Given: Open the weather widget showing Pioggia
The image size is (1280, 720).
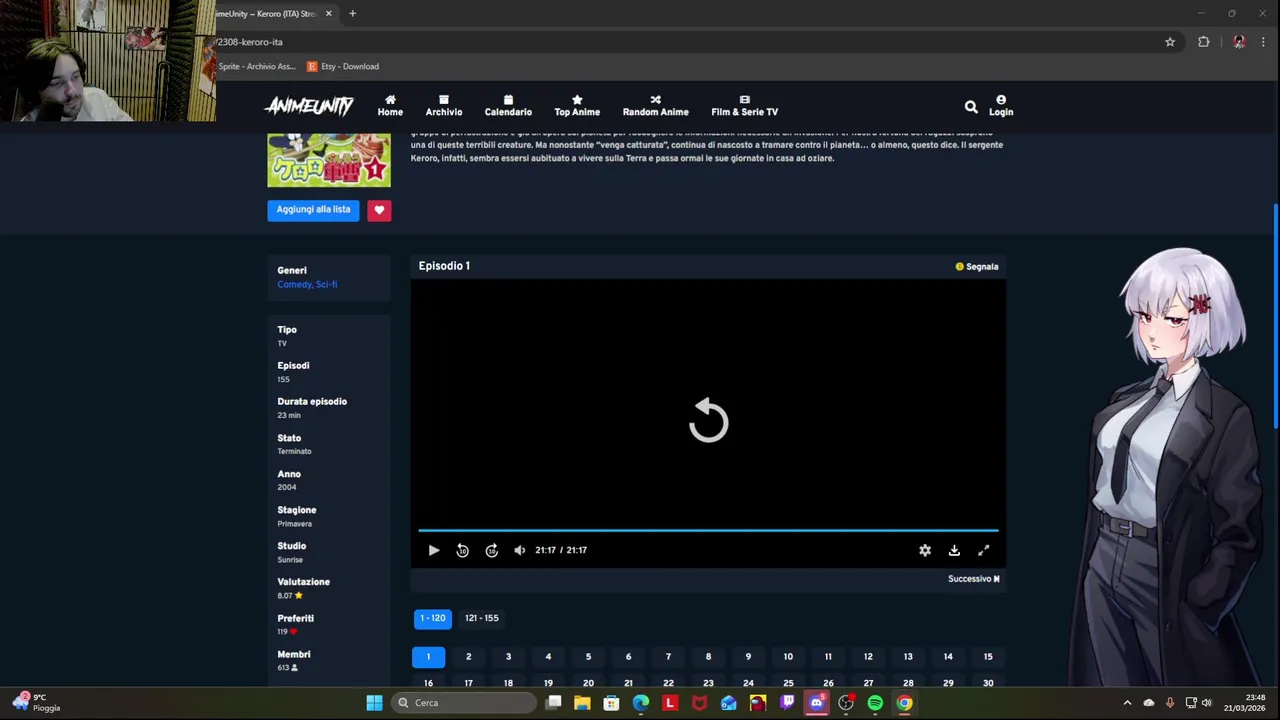Looking at the screenshot, I should click(36, 703).
